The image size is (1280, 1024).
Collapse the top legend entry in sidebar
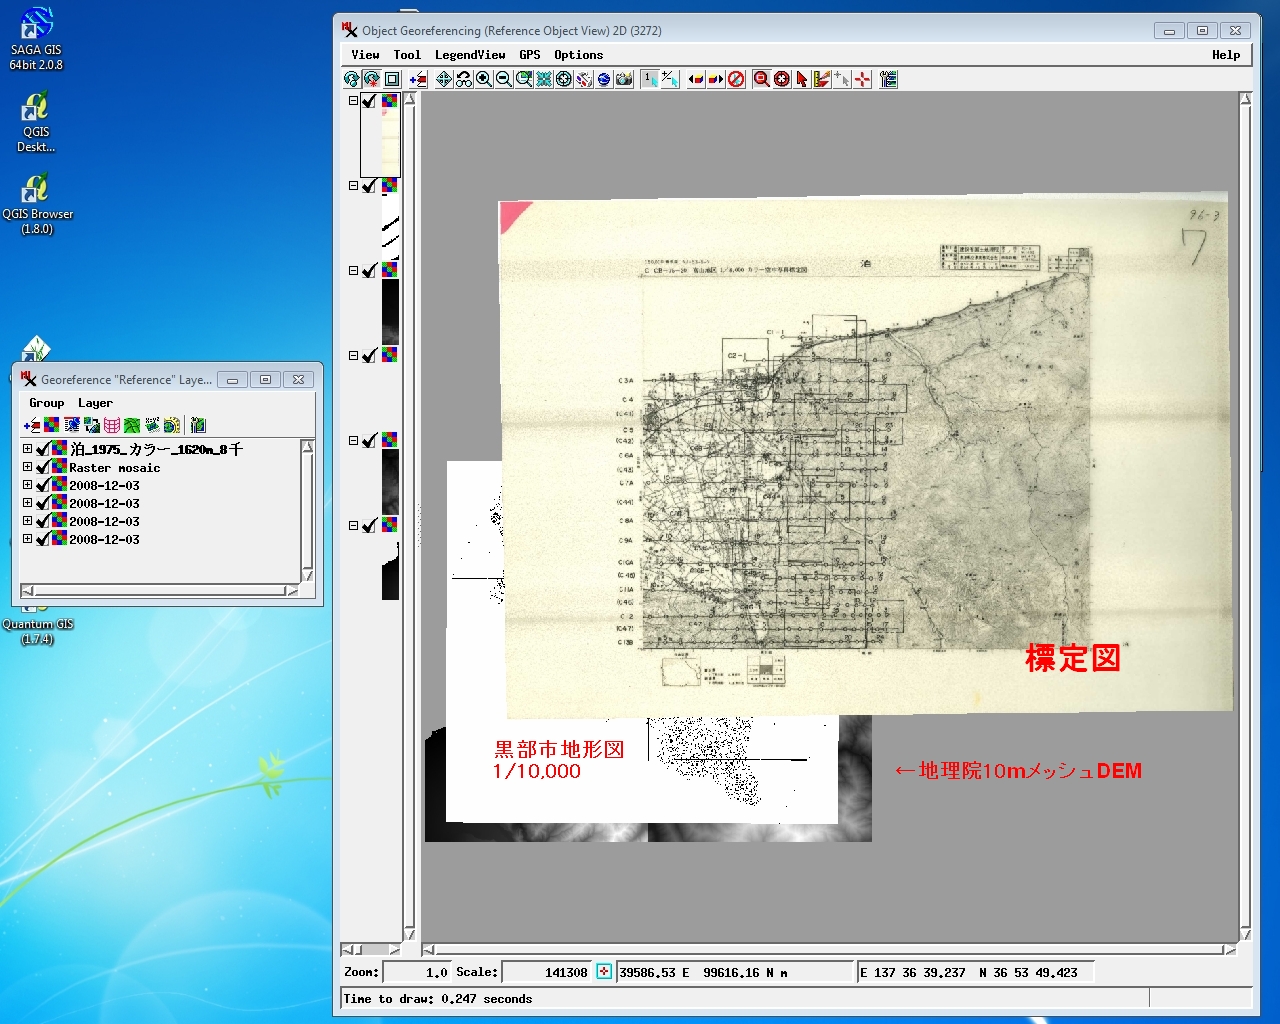(353, 100)
